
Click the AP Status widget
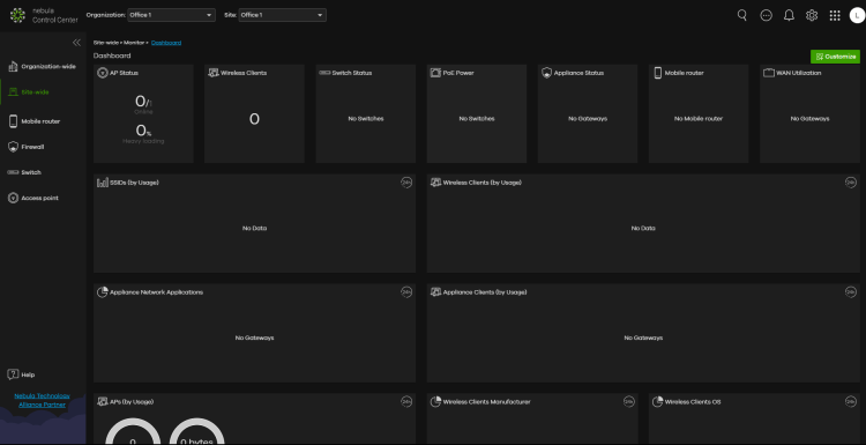(144, 113)
